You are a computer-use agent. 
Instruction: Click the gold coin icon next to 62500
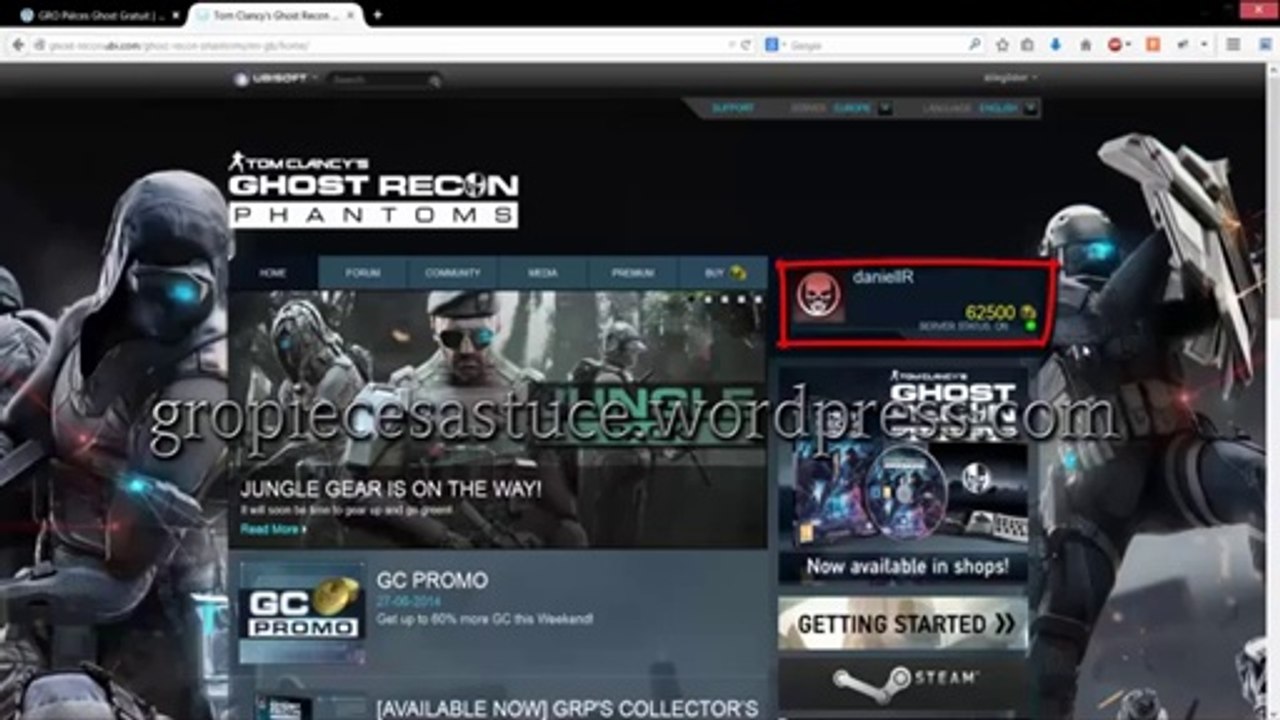[x=1027, y=313]
